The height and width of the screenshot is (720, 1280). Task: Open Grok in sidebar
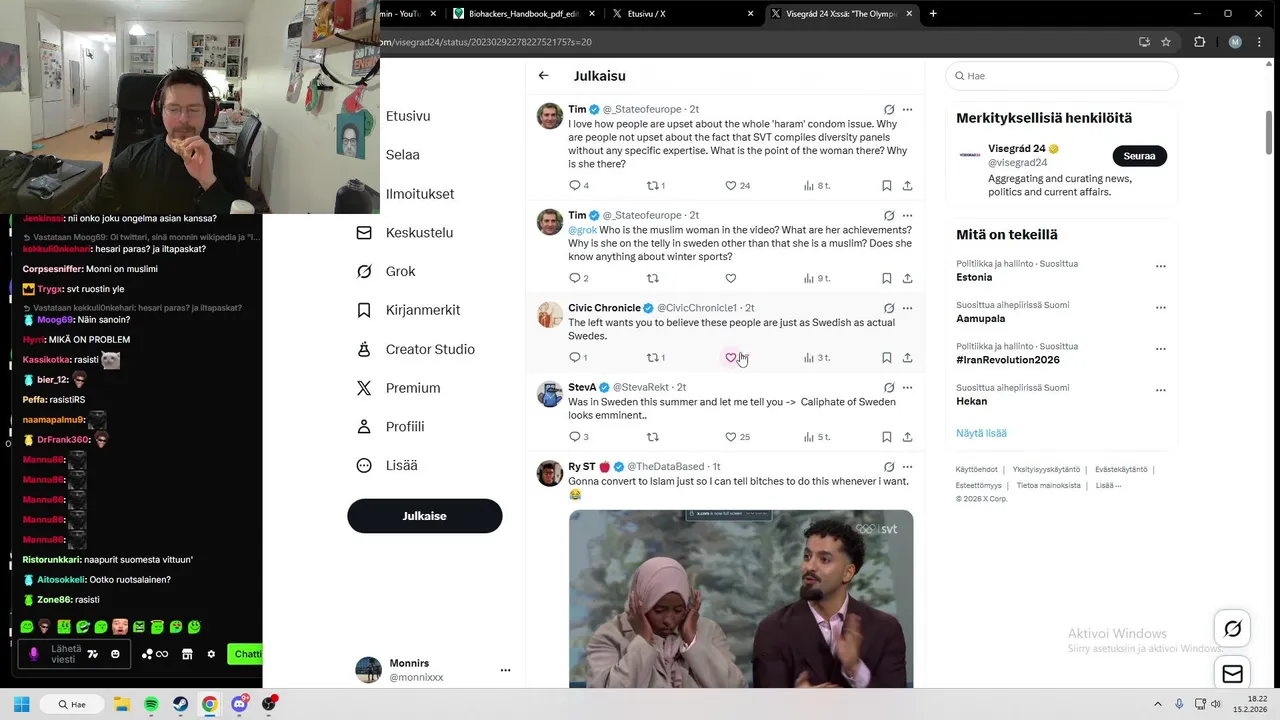coord(386,271)
